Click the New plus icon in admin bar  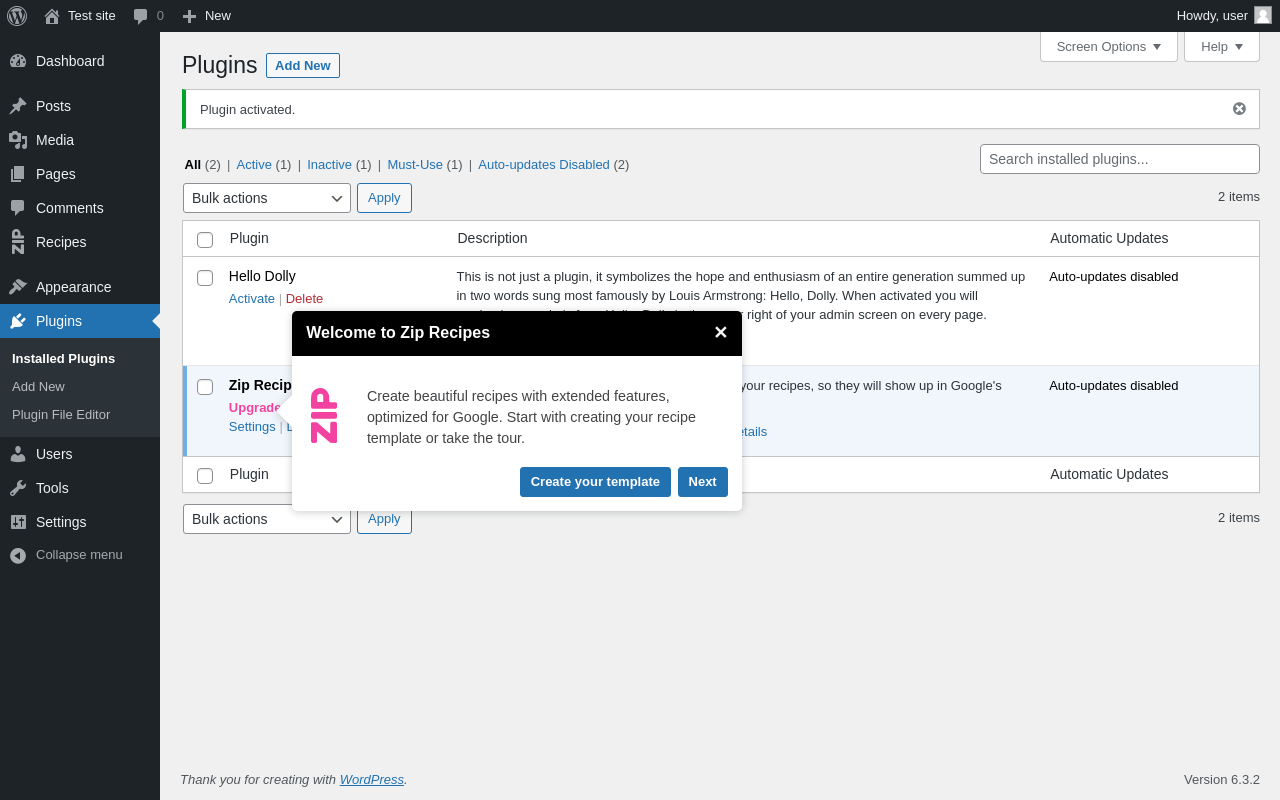[189, 16]
